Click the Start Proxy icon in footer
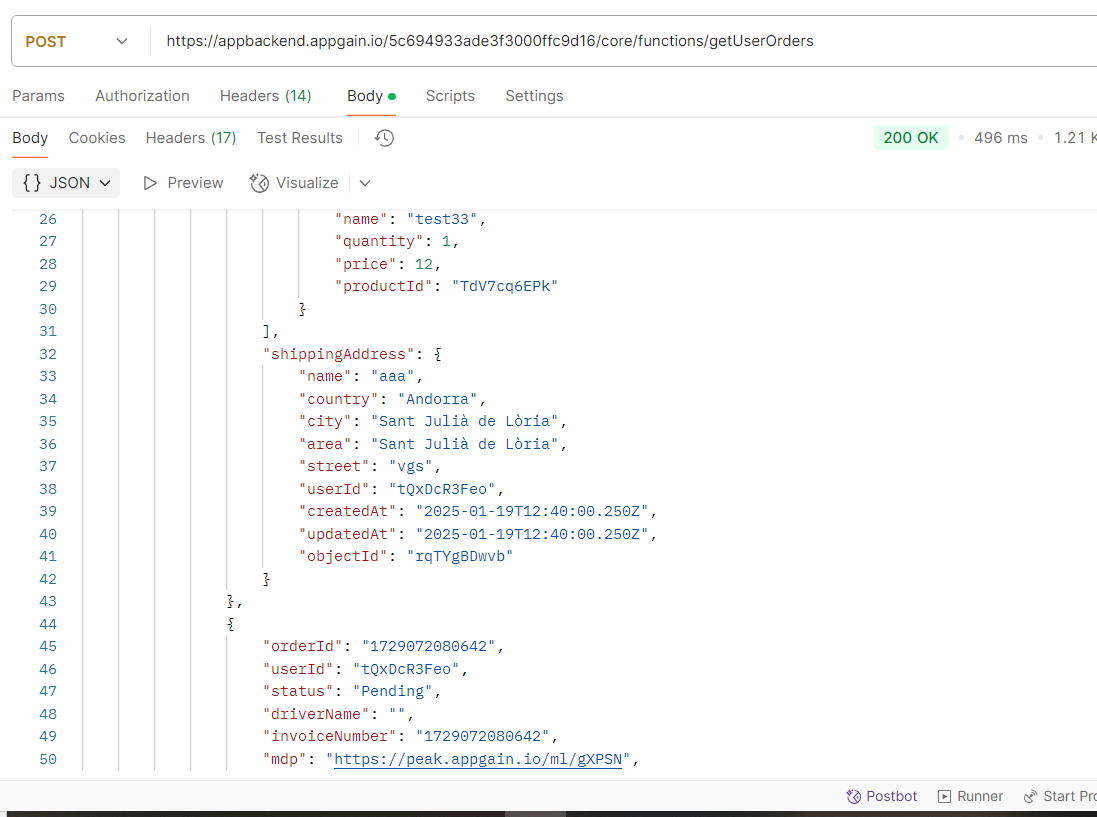 click(1030, 796)
